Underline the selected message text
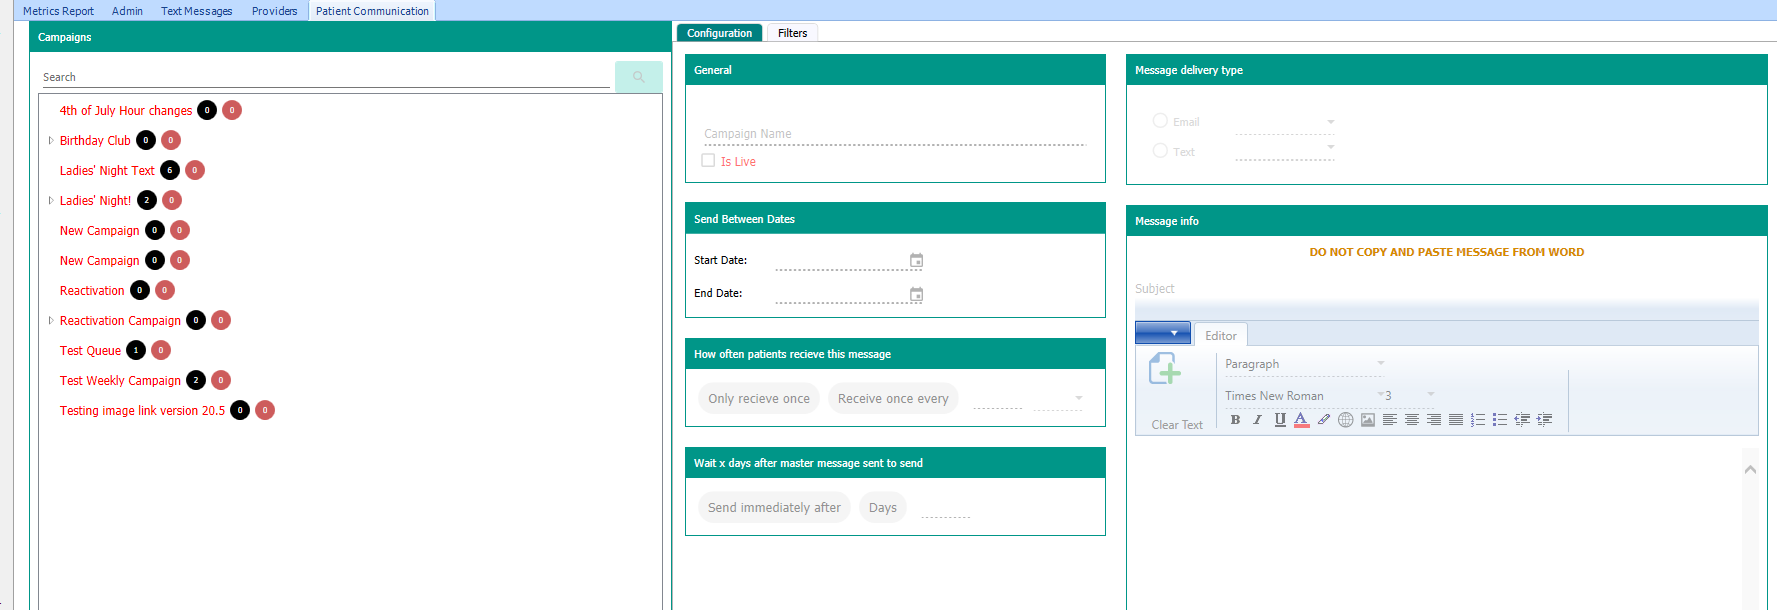 [x=1280, y=420]
